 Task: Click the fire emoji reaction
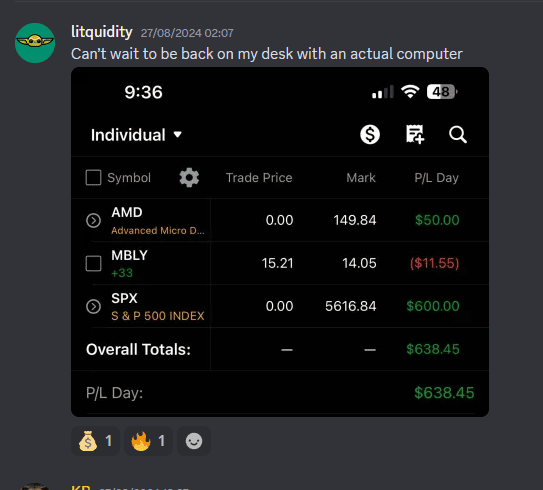click(148, 441)
